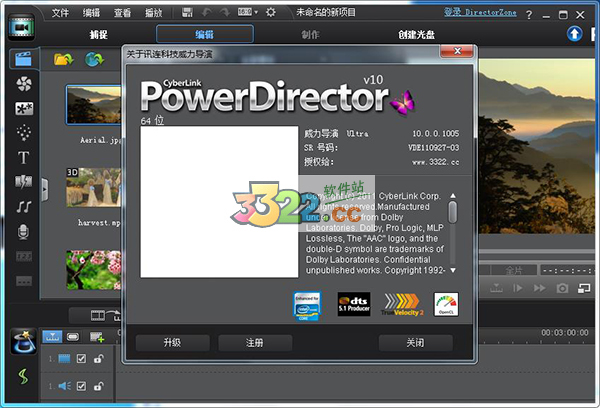Image resolution: width=600 pixels, height=408 pixels.
Task: Open the Effect Room fan icon
Action: [x=24, y=84]
